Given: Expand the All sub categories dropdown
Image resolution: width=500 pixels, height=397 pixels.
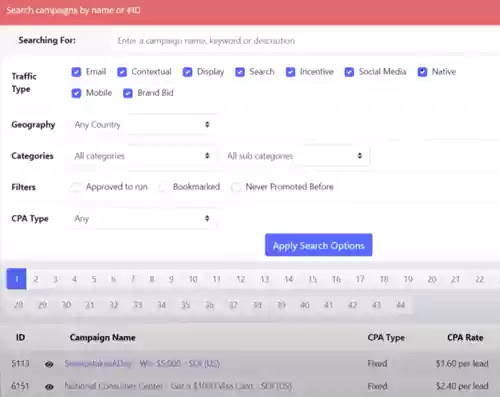Looking at the screenshot, I should click(x=295, y=156).
